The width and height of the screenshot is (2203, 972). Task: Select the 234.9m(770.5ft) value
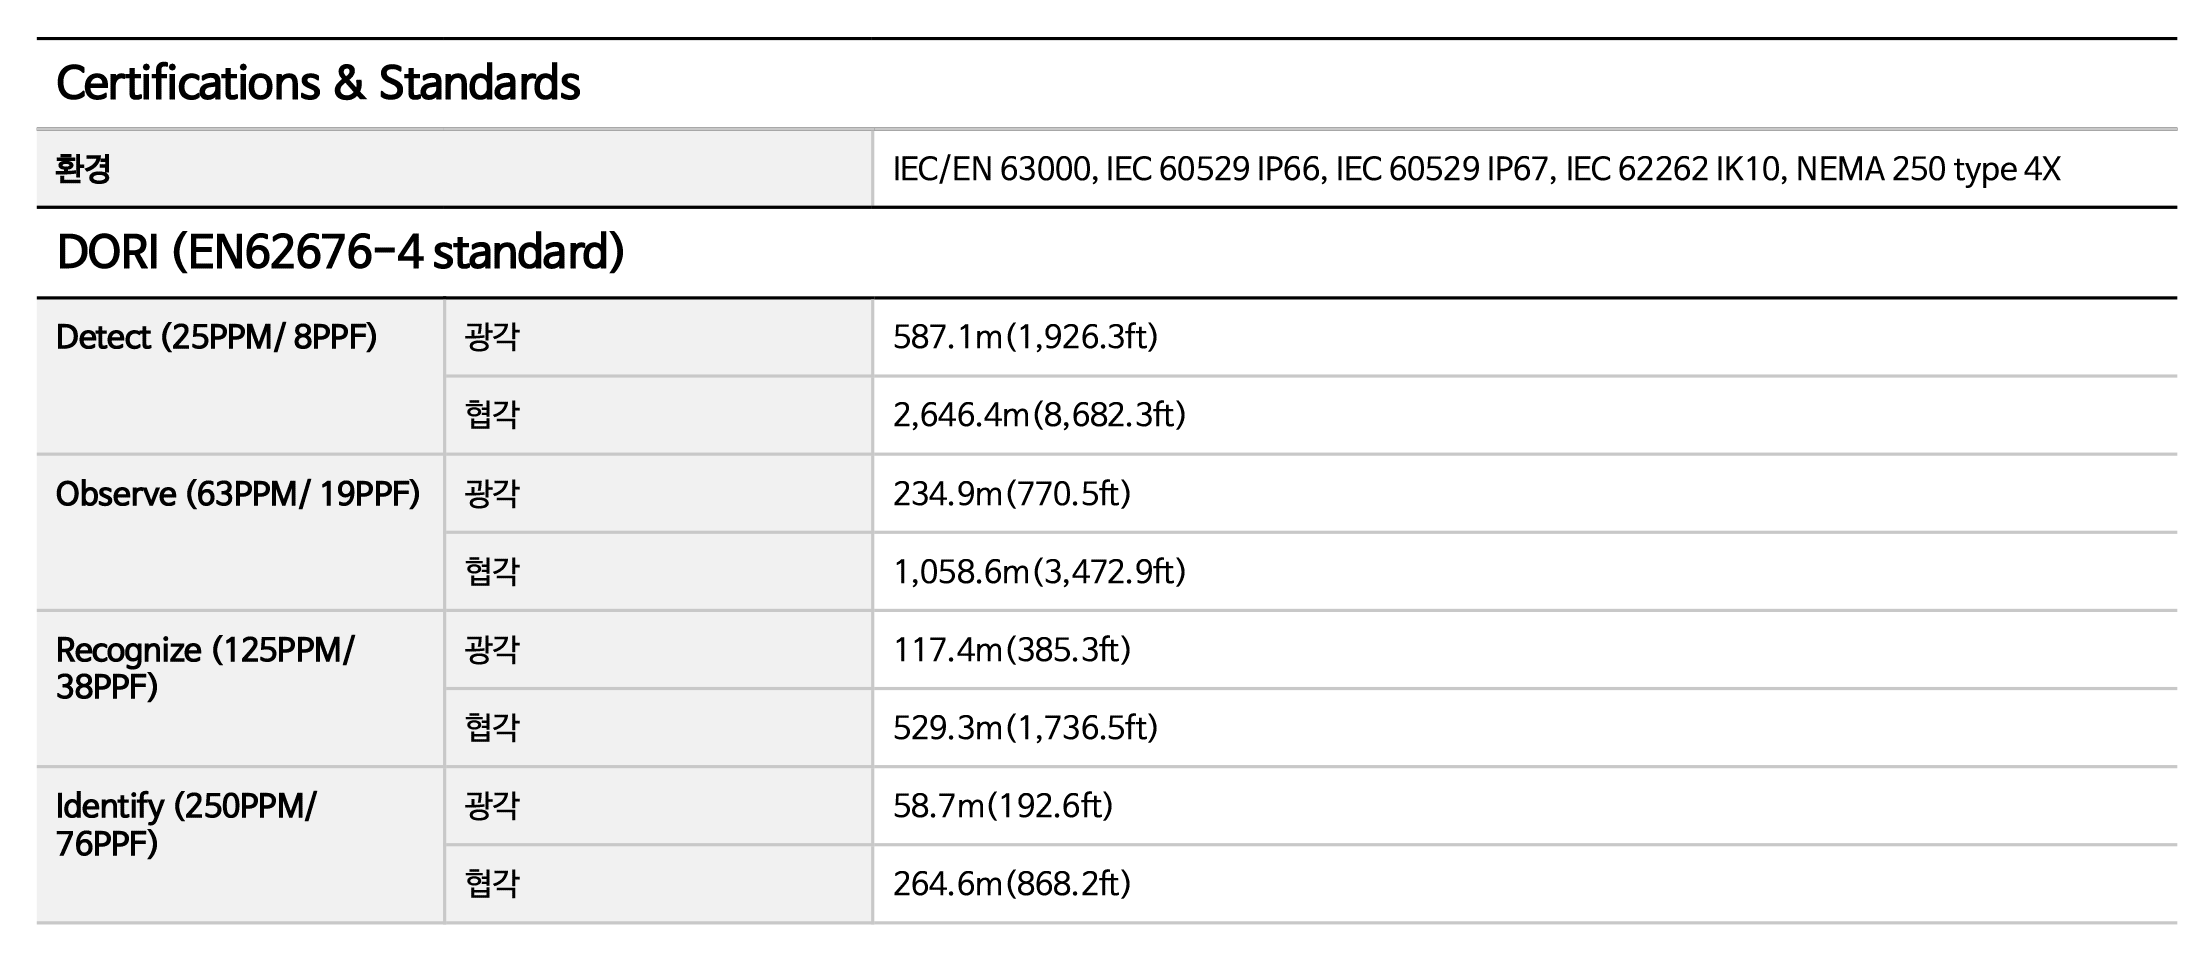(x=1011, y=494)
